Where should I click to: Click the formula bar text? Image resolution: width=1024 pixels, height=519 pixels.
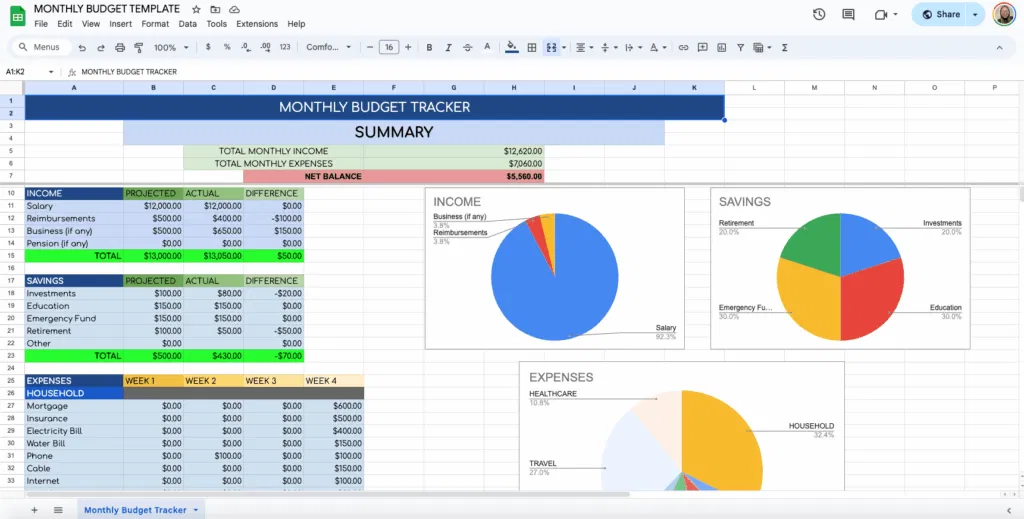click(129, 72)
